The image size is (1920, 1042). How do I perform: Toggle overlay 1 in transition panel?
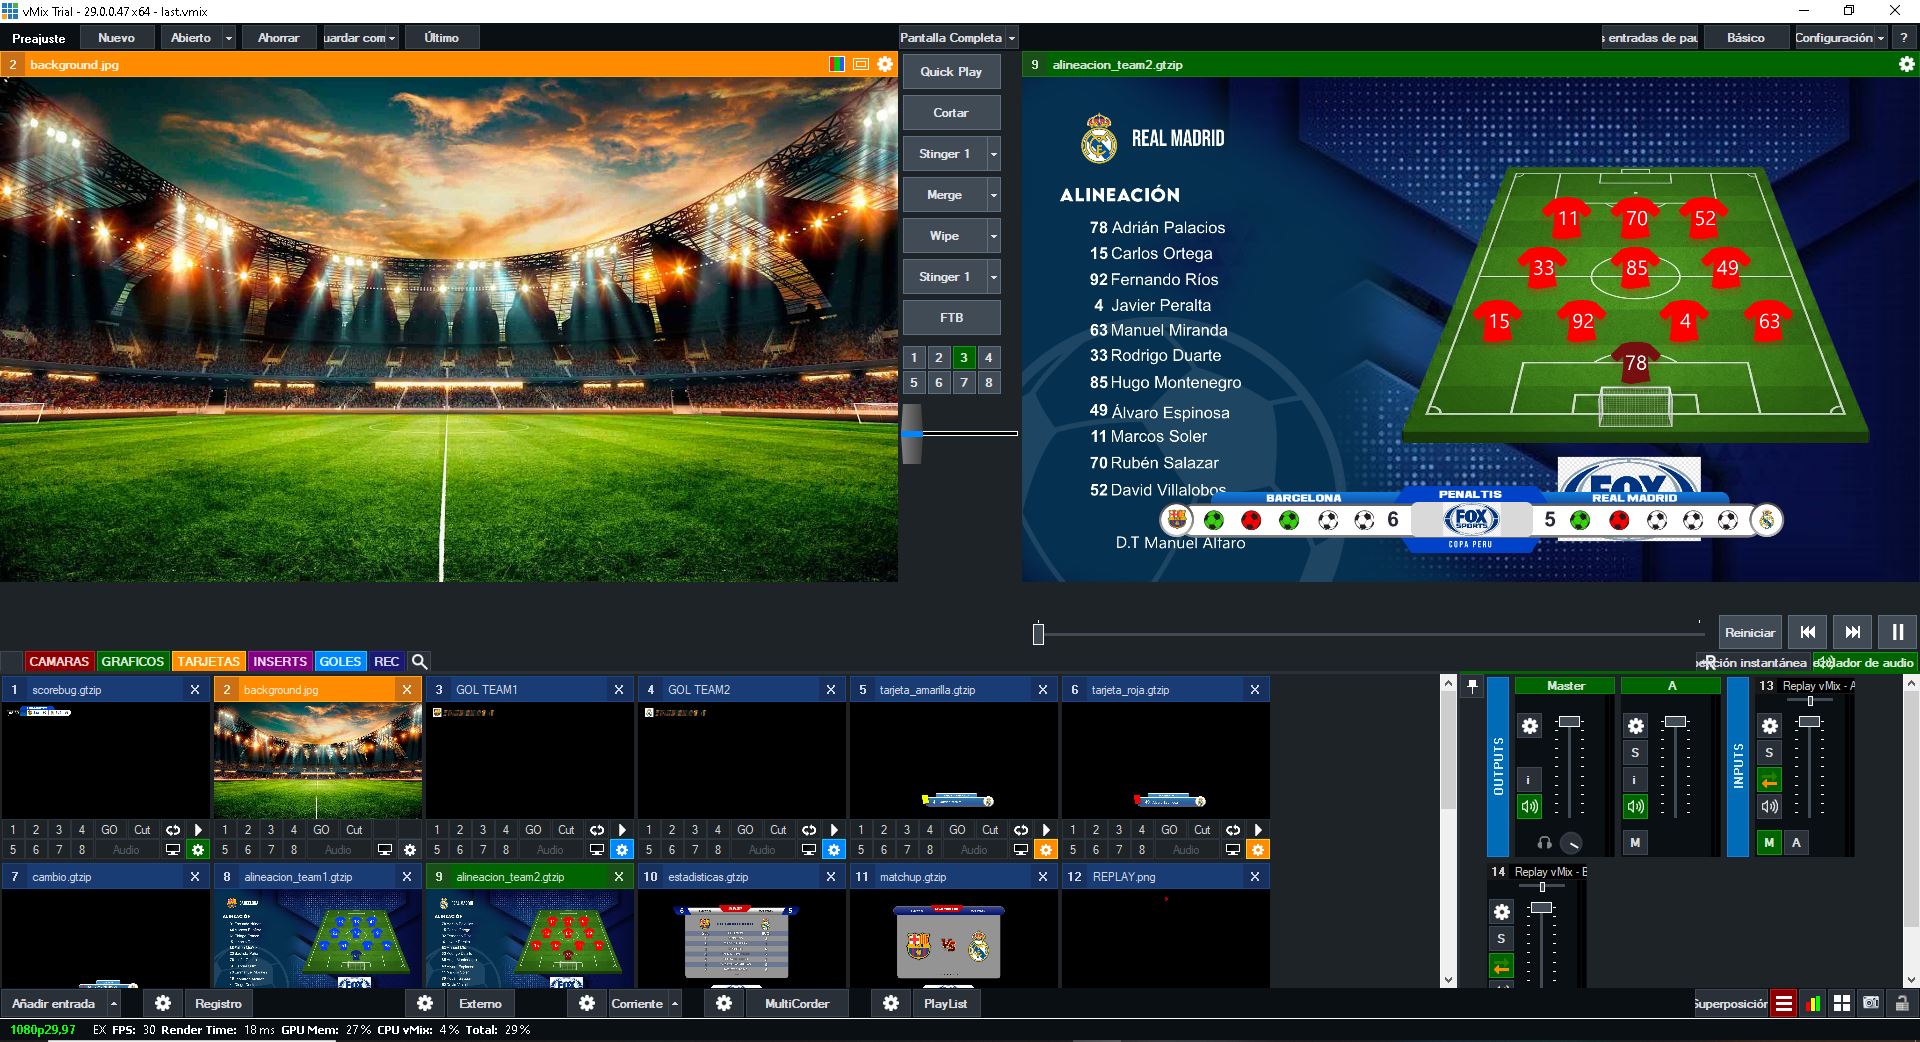913,357
